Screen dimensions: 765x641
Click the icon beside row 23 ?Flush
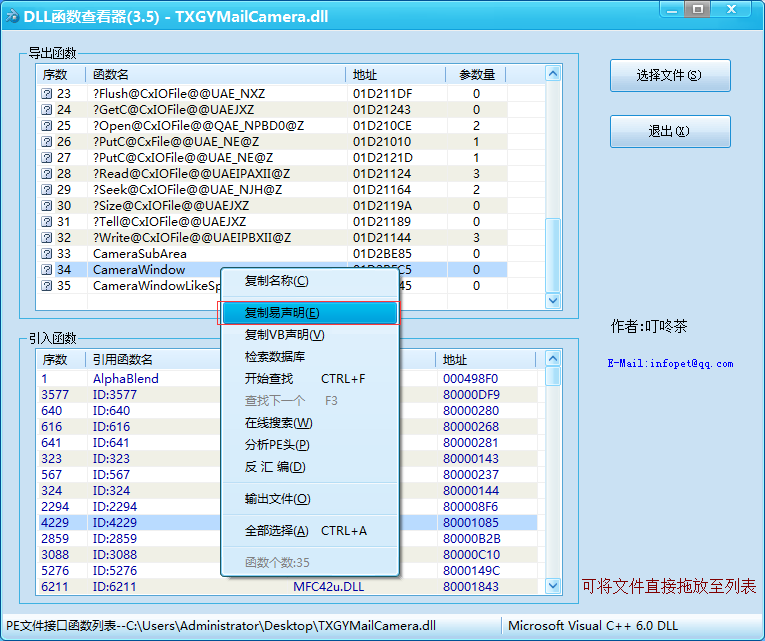point(46,94)
